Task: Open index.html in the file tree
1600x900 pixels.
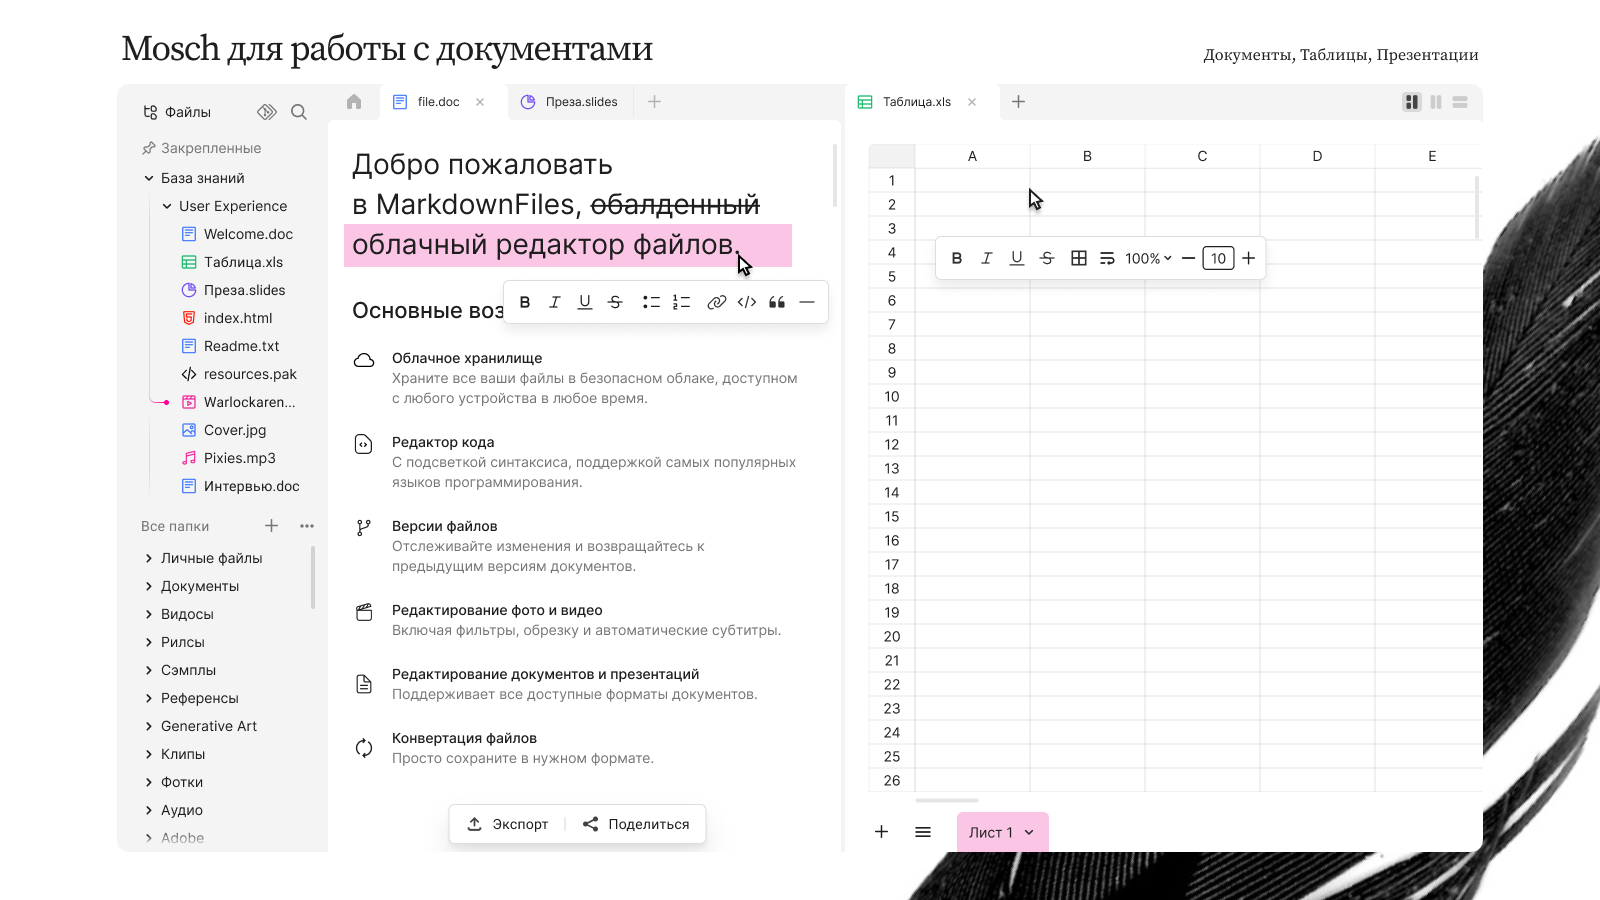Action: 238,318
